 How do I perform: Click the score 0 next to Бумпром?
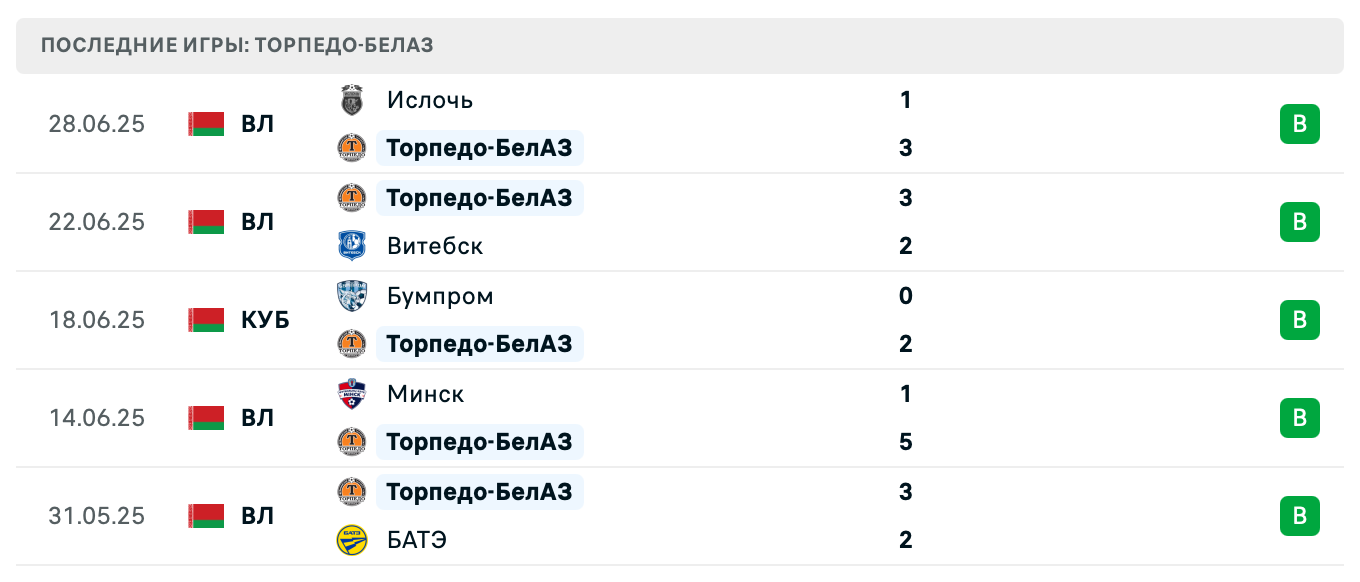tap(905, 296)
